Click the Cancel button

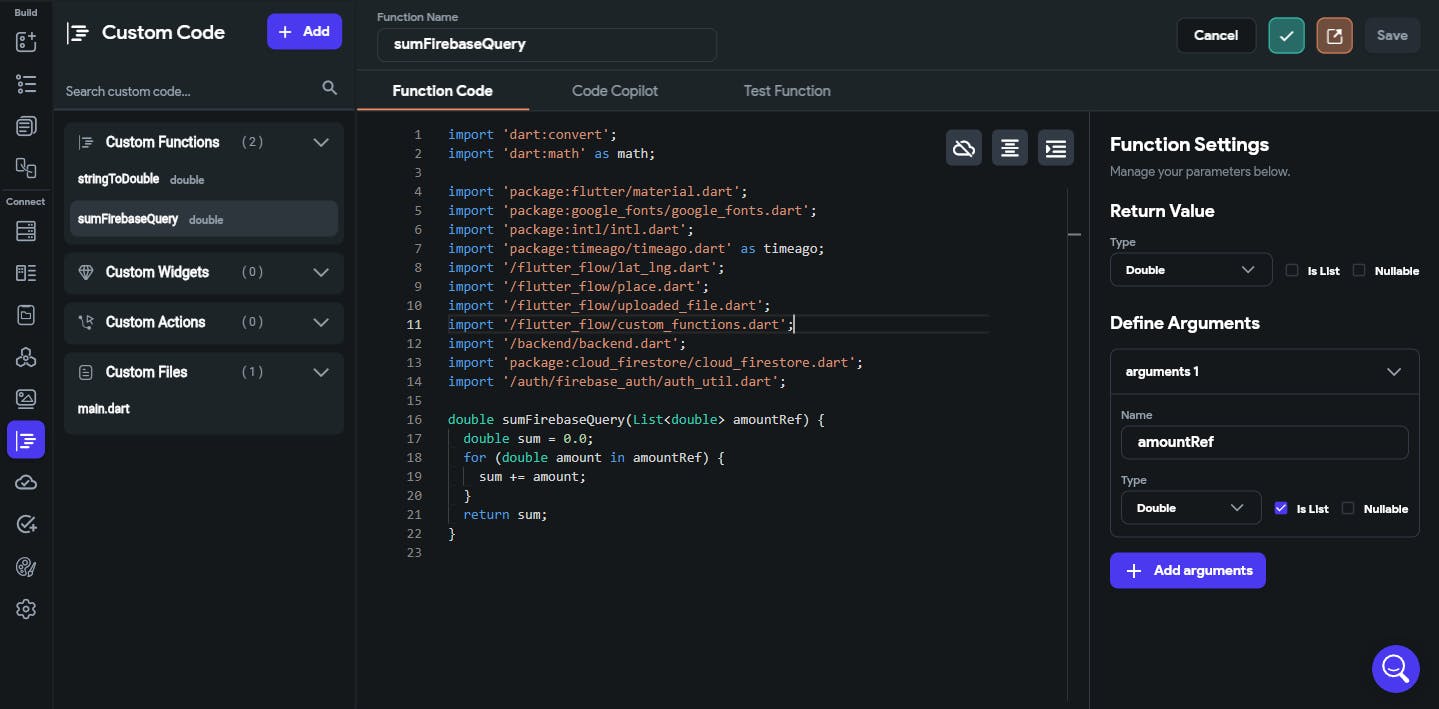[1215, 35]
